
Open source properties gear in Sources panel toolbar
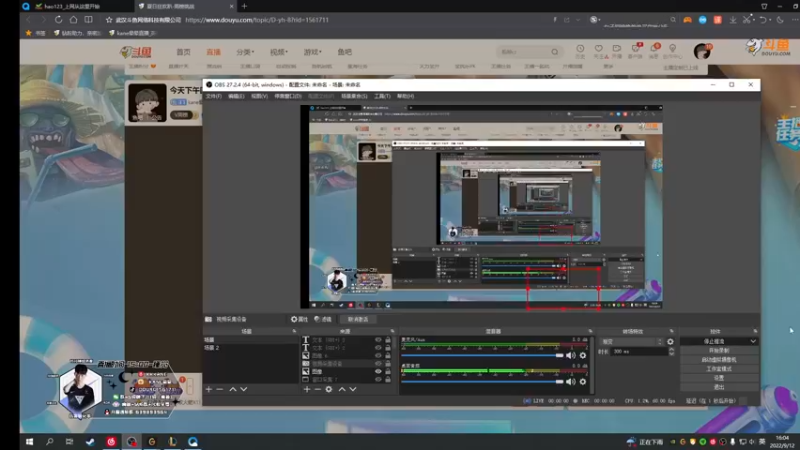tap(329, 389)
